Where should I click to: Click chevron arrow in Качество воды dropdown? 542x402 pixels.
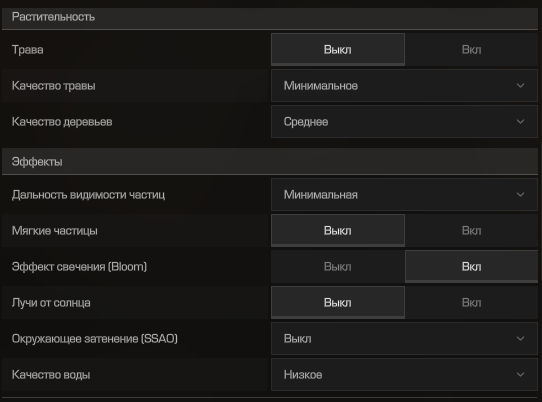pyautogui.click(x=520, y=374)
